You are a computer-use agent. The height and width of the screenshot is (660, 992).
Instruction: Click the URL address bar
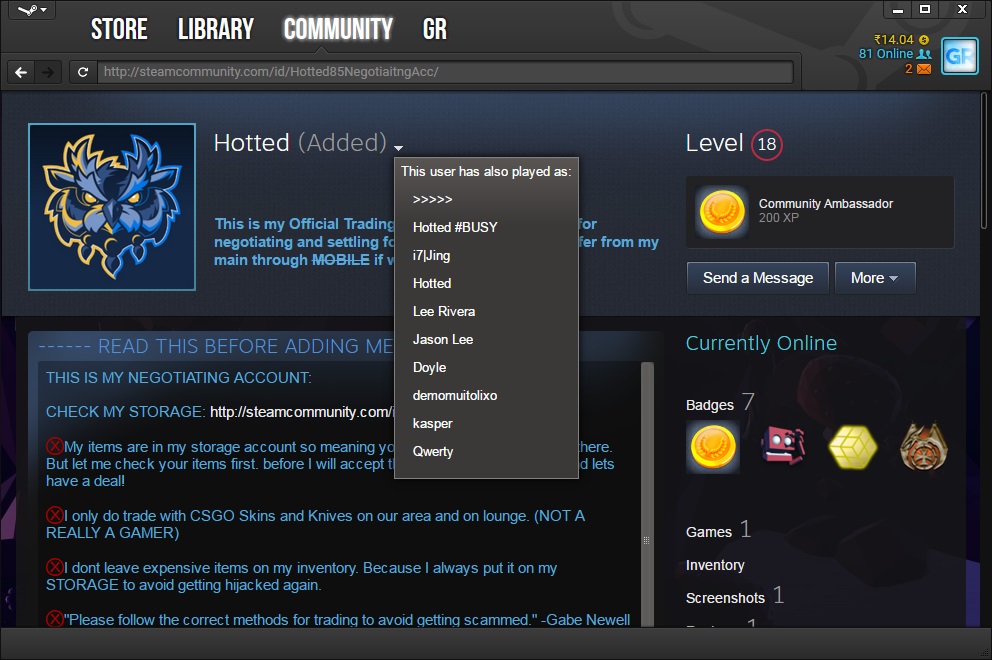(x=445, y=72)
